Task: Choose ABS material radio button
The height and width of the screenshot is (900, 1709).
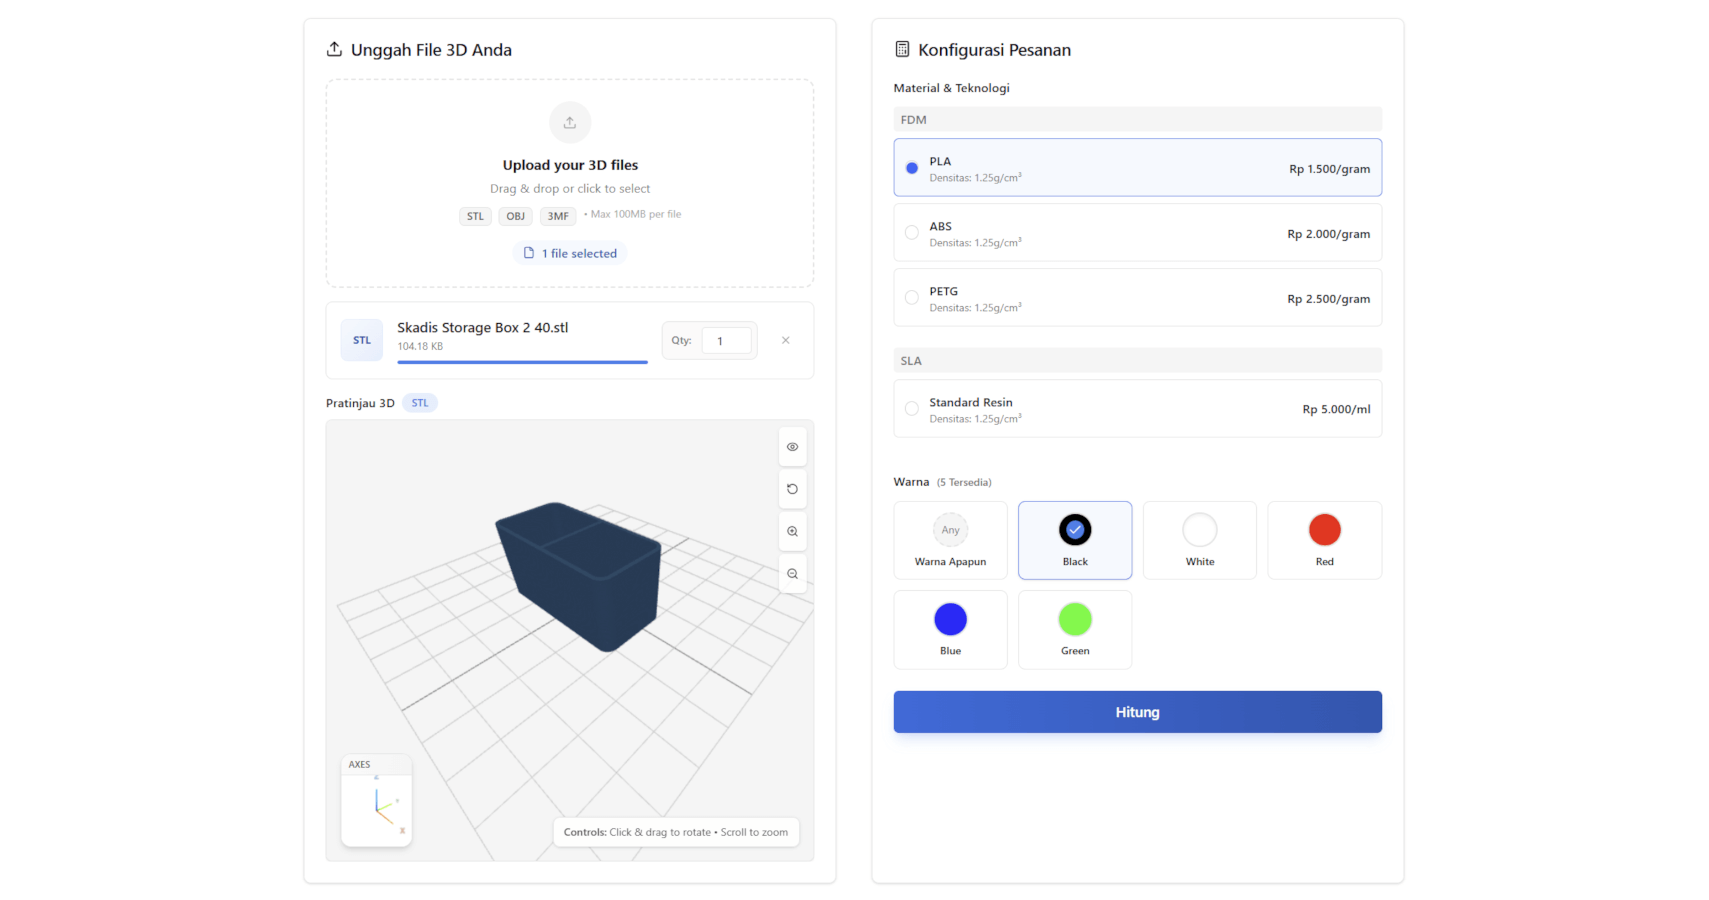Action: tap(912, 233)
